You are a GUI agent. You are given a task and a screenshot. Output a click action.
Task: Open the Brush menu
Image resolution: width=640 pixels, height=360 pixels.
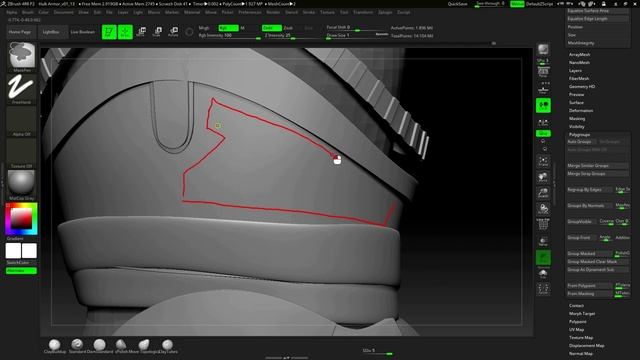click(27, 12)
